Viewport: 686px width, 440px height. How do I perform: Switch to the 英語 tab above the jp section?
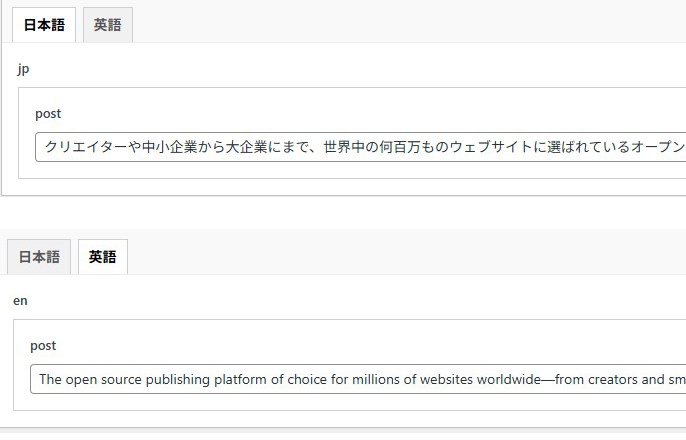click(x=107, y=26)
